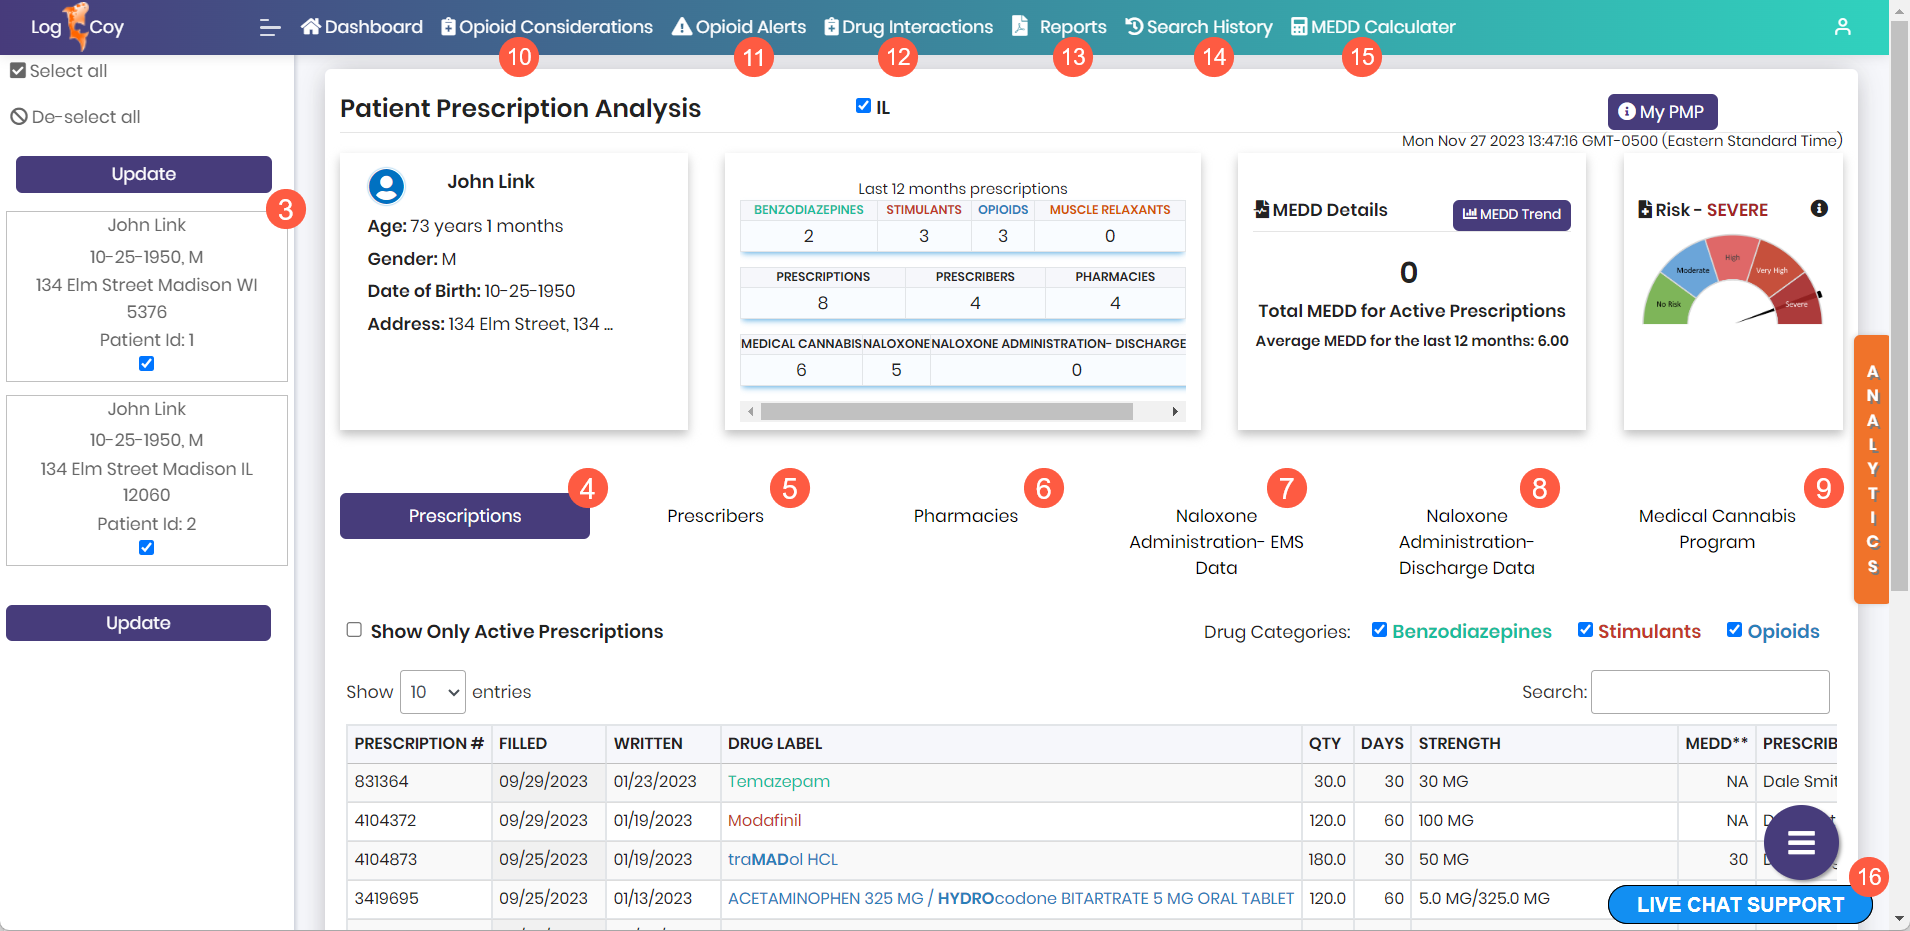Click the My PMP button
The height and width of the screenshot is (931, 1910).
tap(1661, 112)
